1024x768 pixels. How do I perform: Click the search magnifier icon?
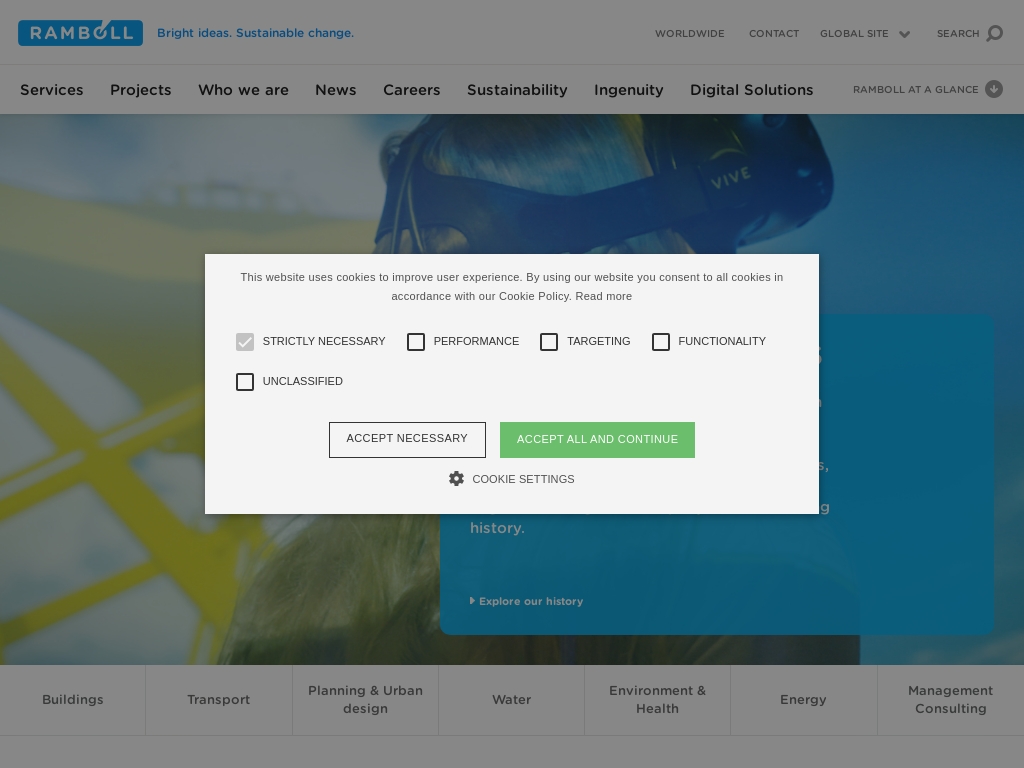pyautogui.click(x=994, y=34)
